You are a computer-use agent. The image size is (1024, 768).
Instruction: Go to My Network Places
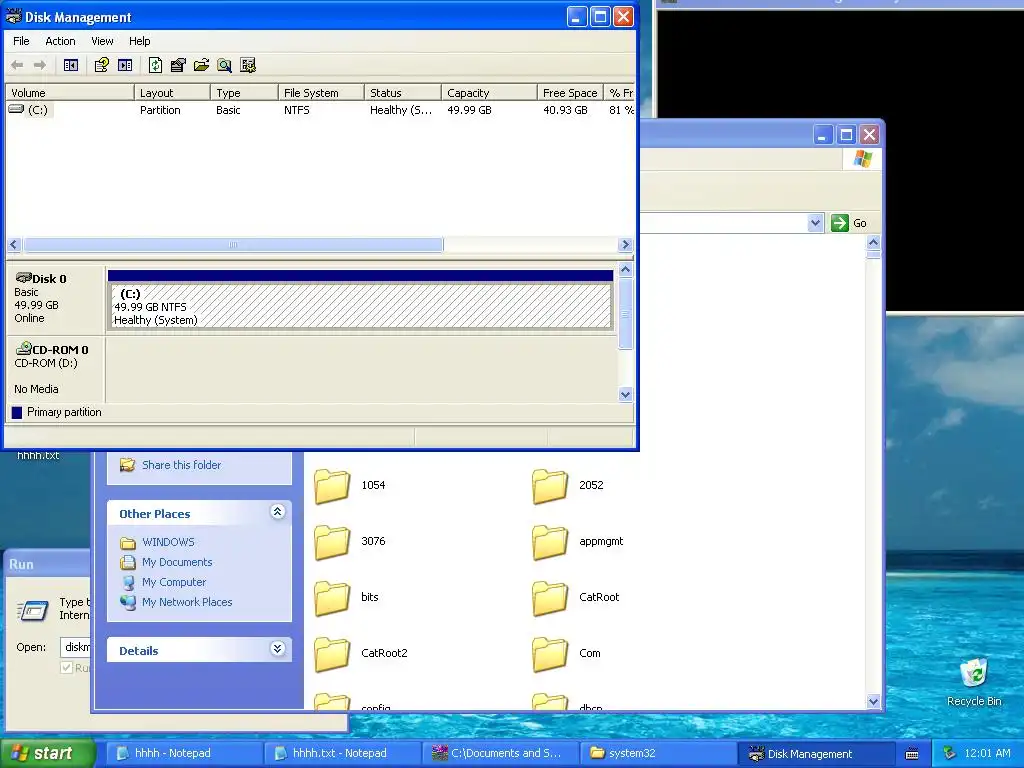pyautogui.click(x=187, y=602)
